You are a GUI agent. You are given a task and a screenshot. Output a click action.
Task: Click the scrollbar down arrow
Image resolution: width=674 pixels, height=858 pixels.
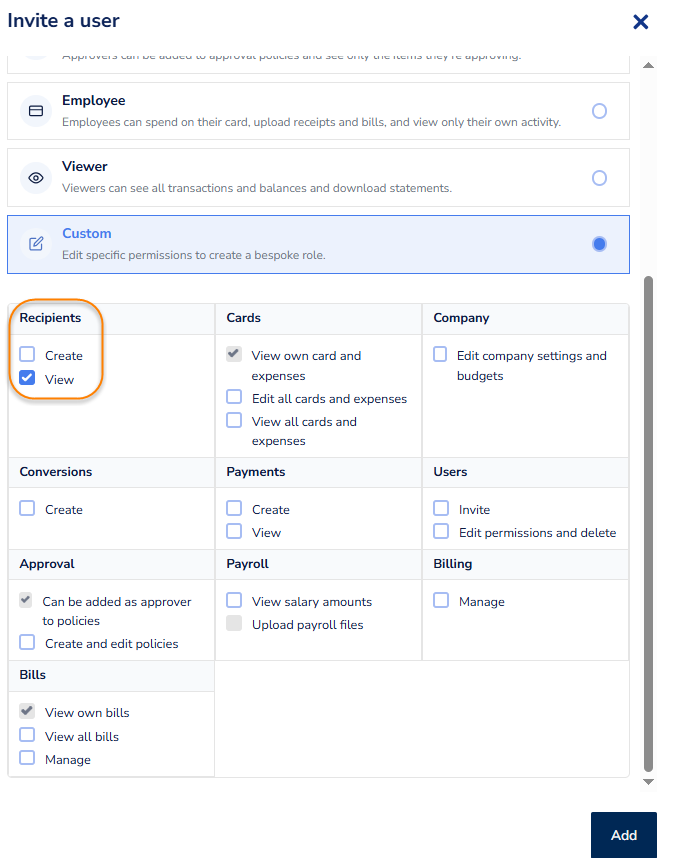648,781
